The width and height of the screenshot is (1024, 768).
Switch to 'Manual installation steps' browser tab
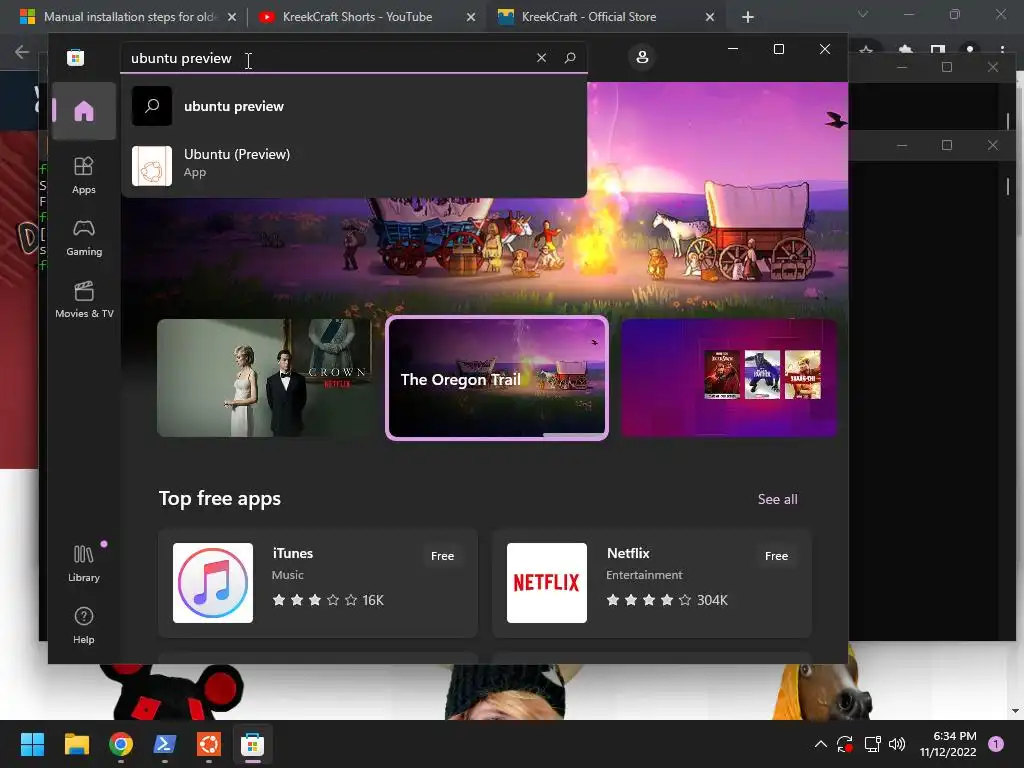[x=128, y=17]
